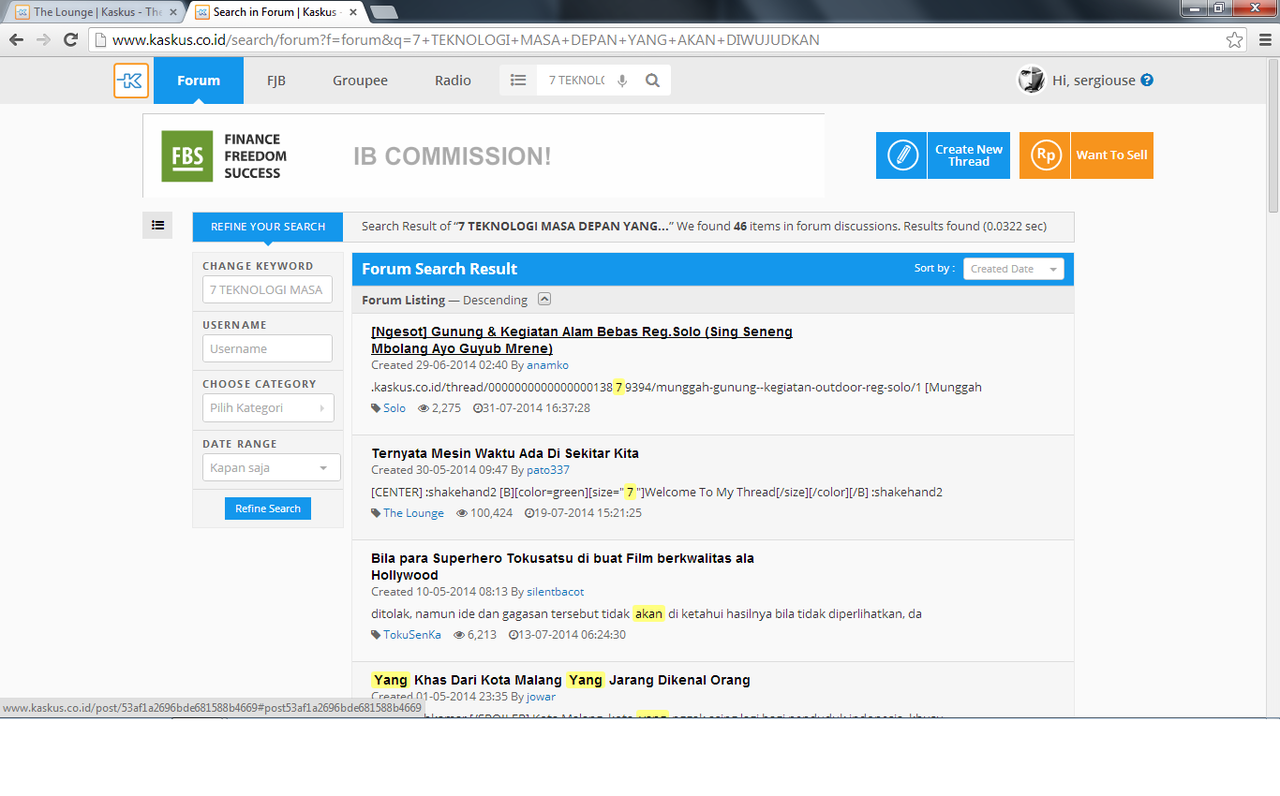Click The Lounge category tag
Viewport: 1280px width, 796px height.
[x=413, y=513]
